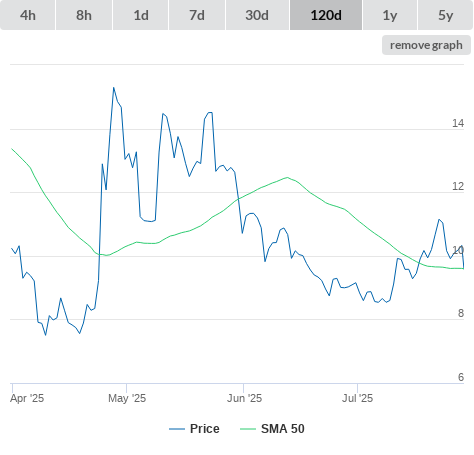The height and width of the screenshot is (455, 474).
Task: Click the Apr '25 axis label
Action: (x=27, y=398)
